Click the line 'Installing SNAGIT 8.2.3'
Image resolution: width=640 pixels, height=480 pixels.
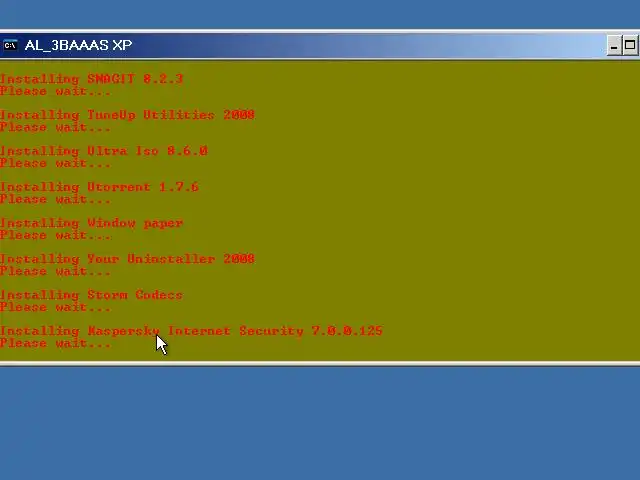(91, 78)
